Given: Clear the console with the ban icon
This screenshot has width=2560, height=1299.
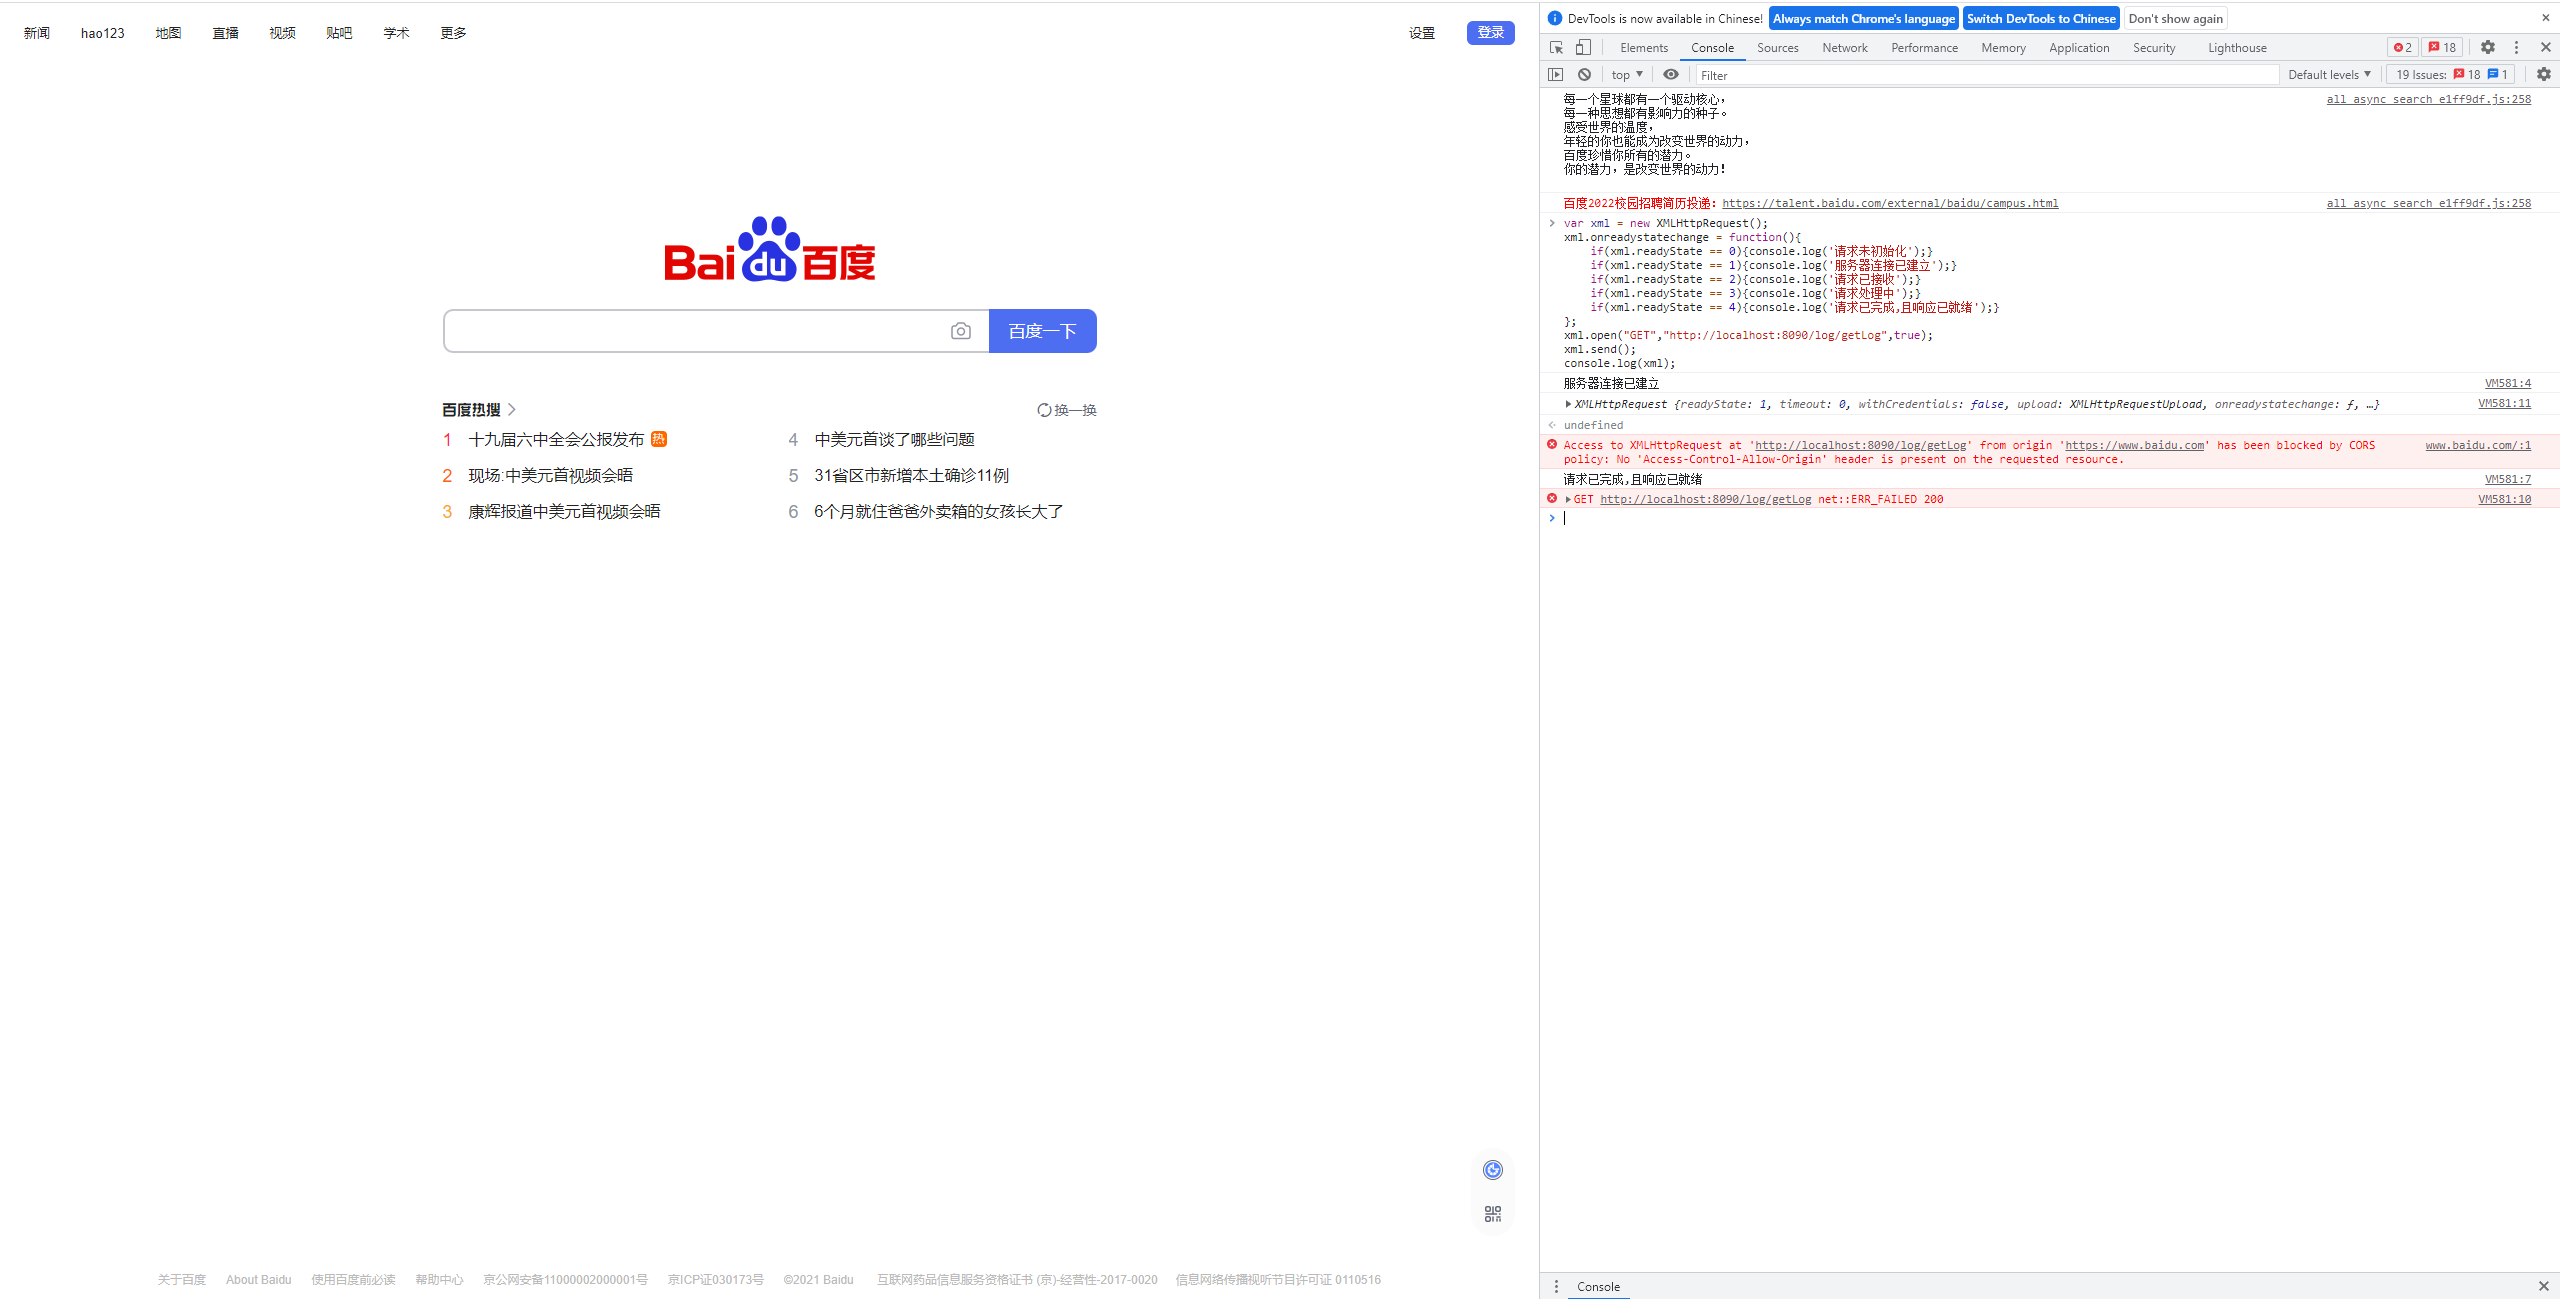Looking at the screenshot, I should [1584, 74].
